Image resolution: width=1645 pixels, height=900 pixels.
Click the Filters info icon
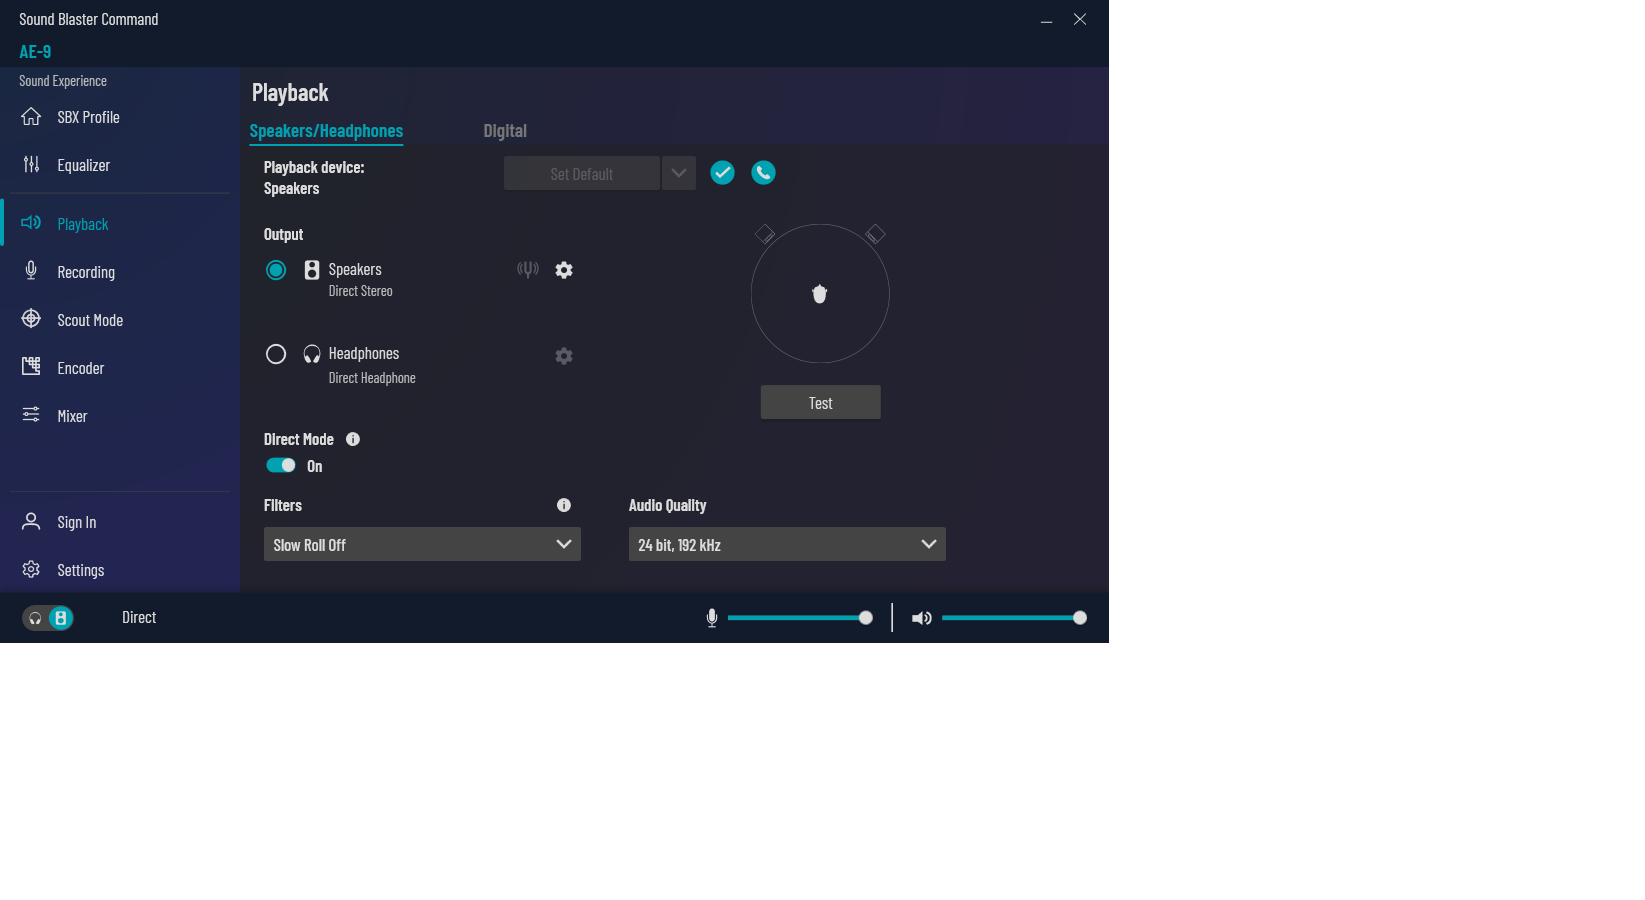pyautogui.click(x=564, y=505)
